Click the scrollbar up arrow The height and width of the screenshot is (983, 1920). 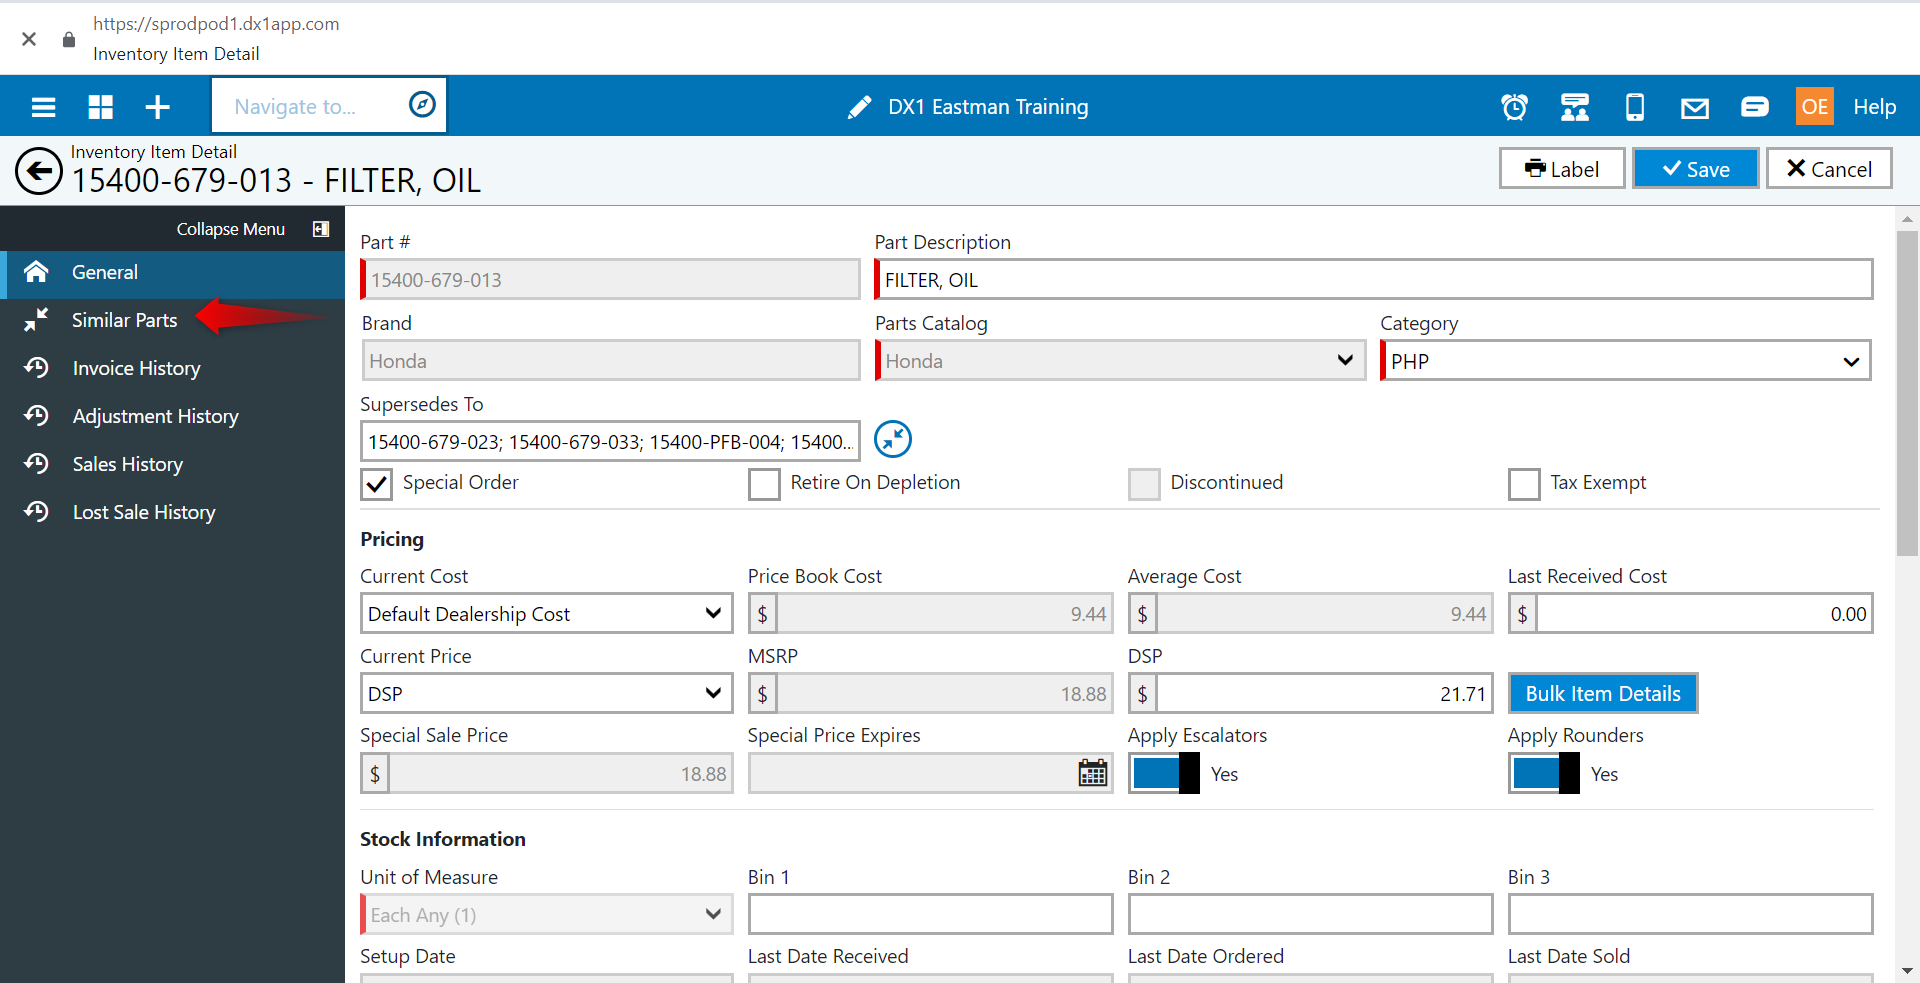1907,218
